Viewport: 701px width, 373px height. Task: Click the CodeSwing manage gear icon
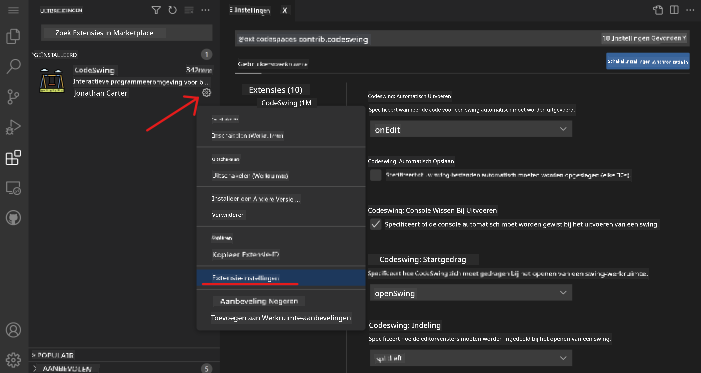[x=206, y=93]
